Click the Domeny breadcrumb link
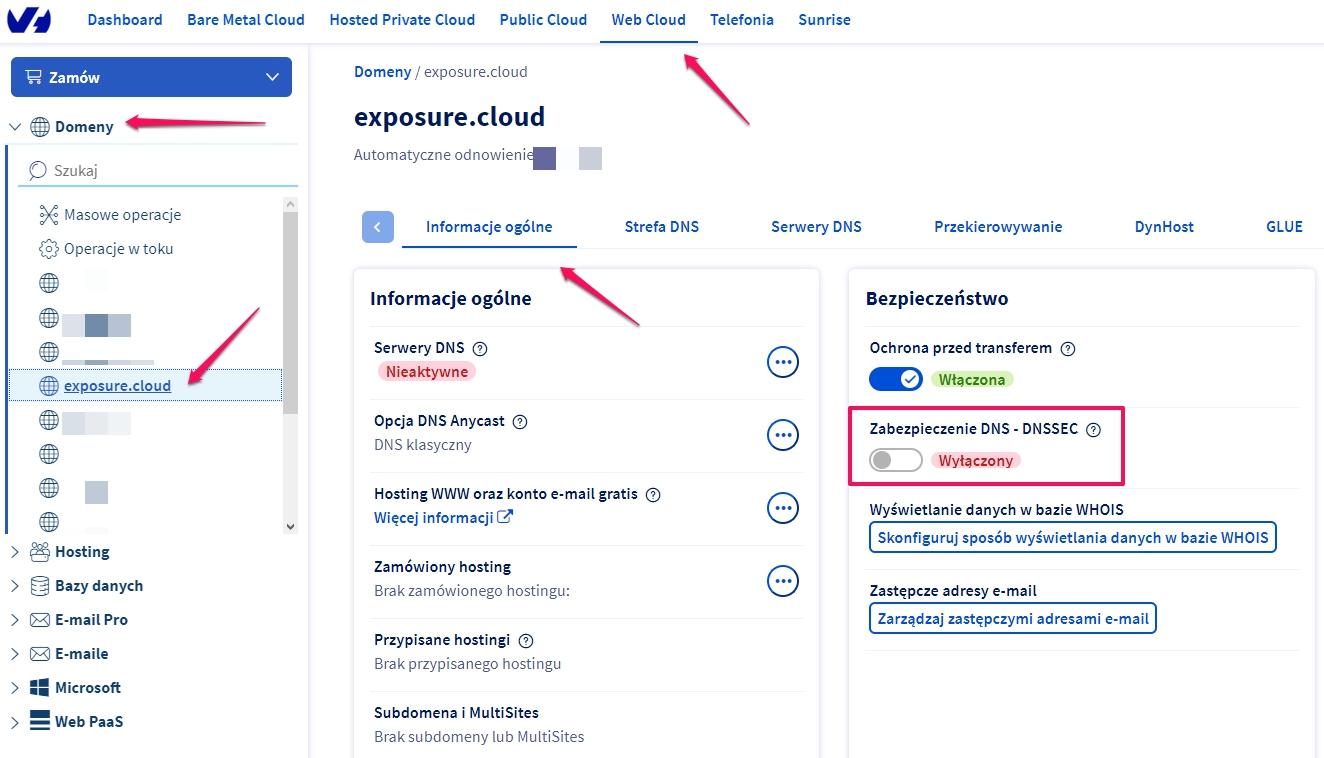Viewport: 1324px width, 758px height. pos(382,72)
